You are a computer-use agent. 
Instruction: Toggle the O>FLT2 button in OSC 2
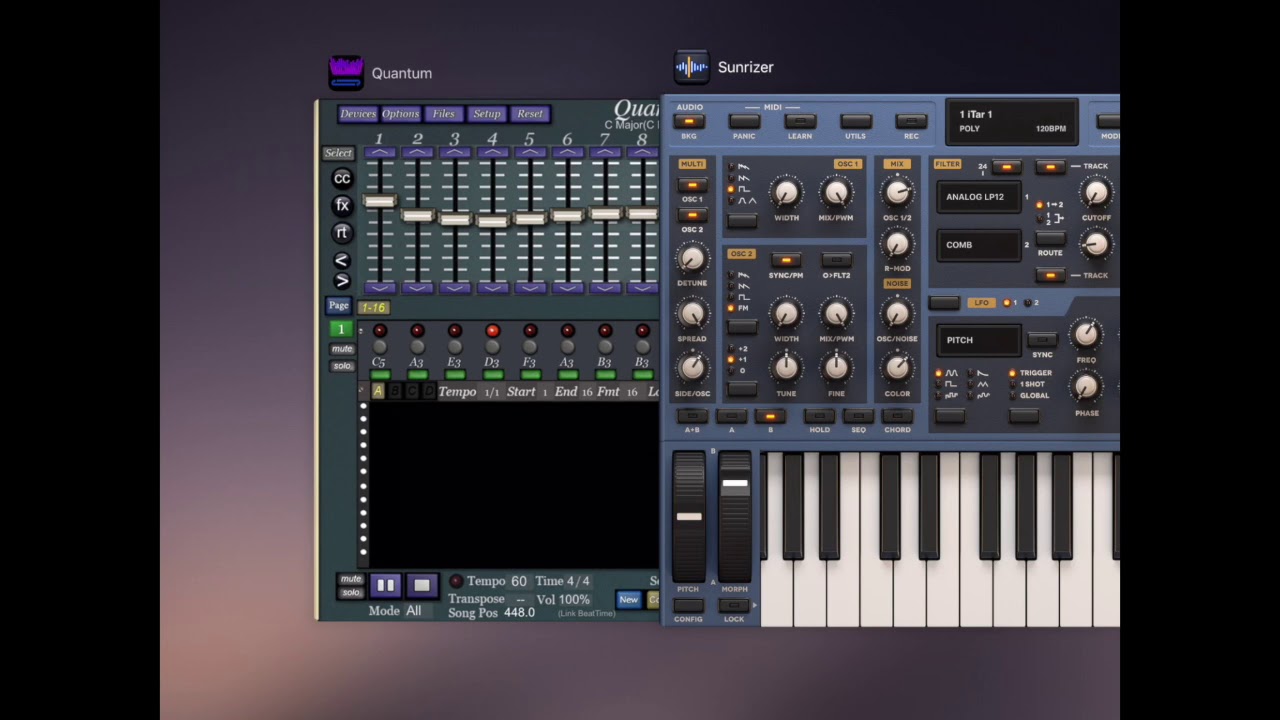836,260
